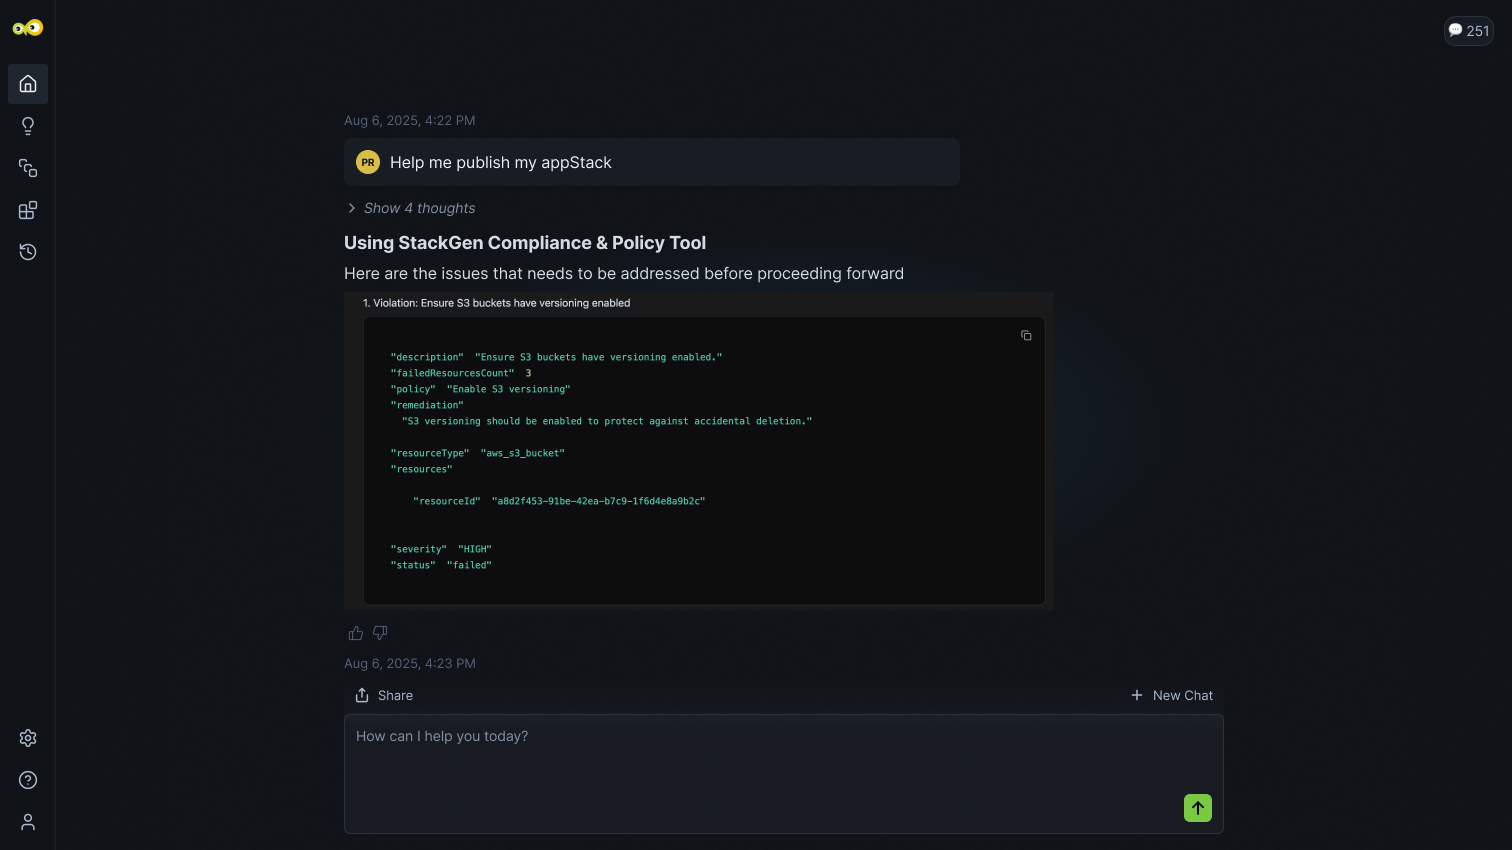Copy the violation code block
This screenshot has height=850, width=1512.
coord(1026,336)
